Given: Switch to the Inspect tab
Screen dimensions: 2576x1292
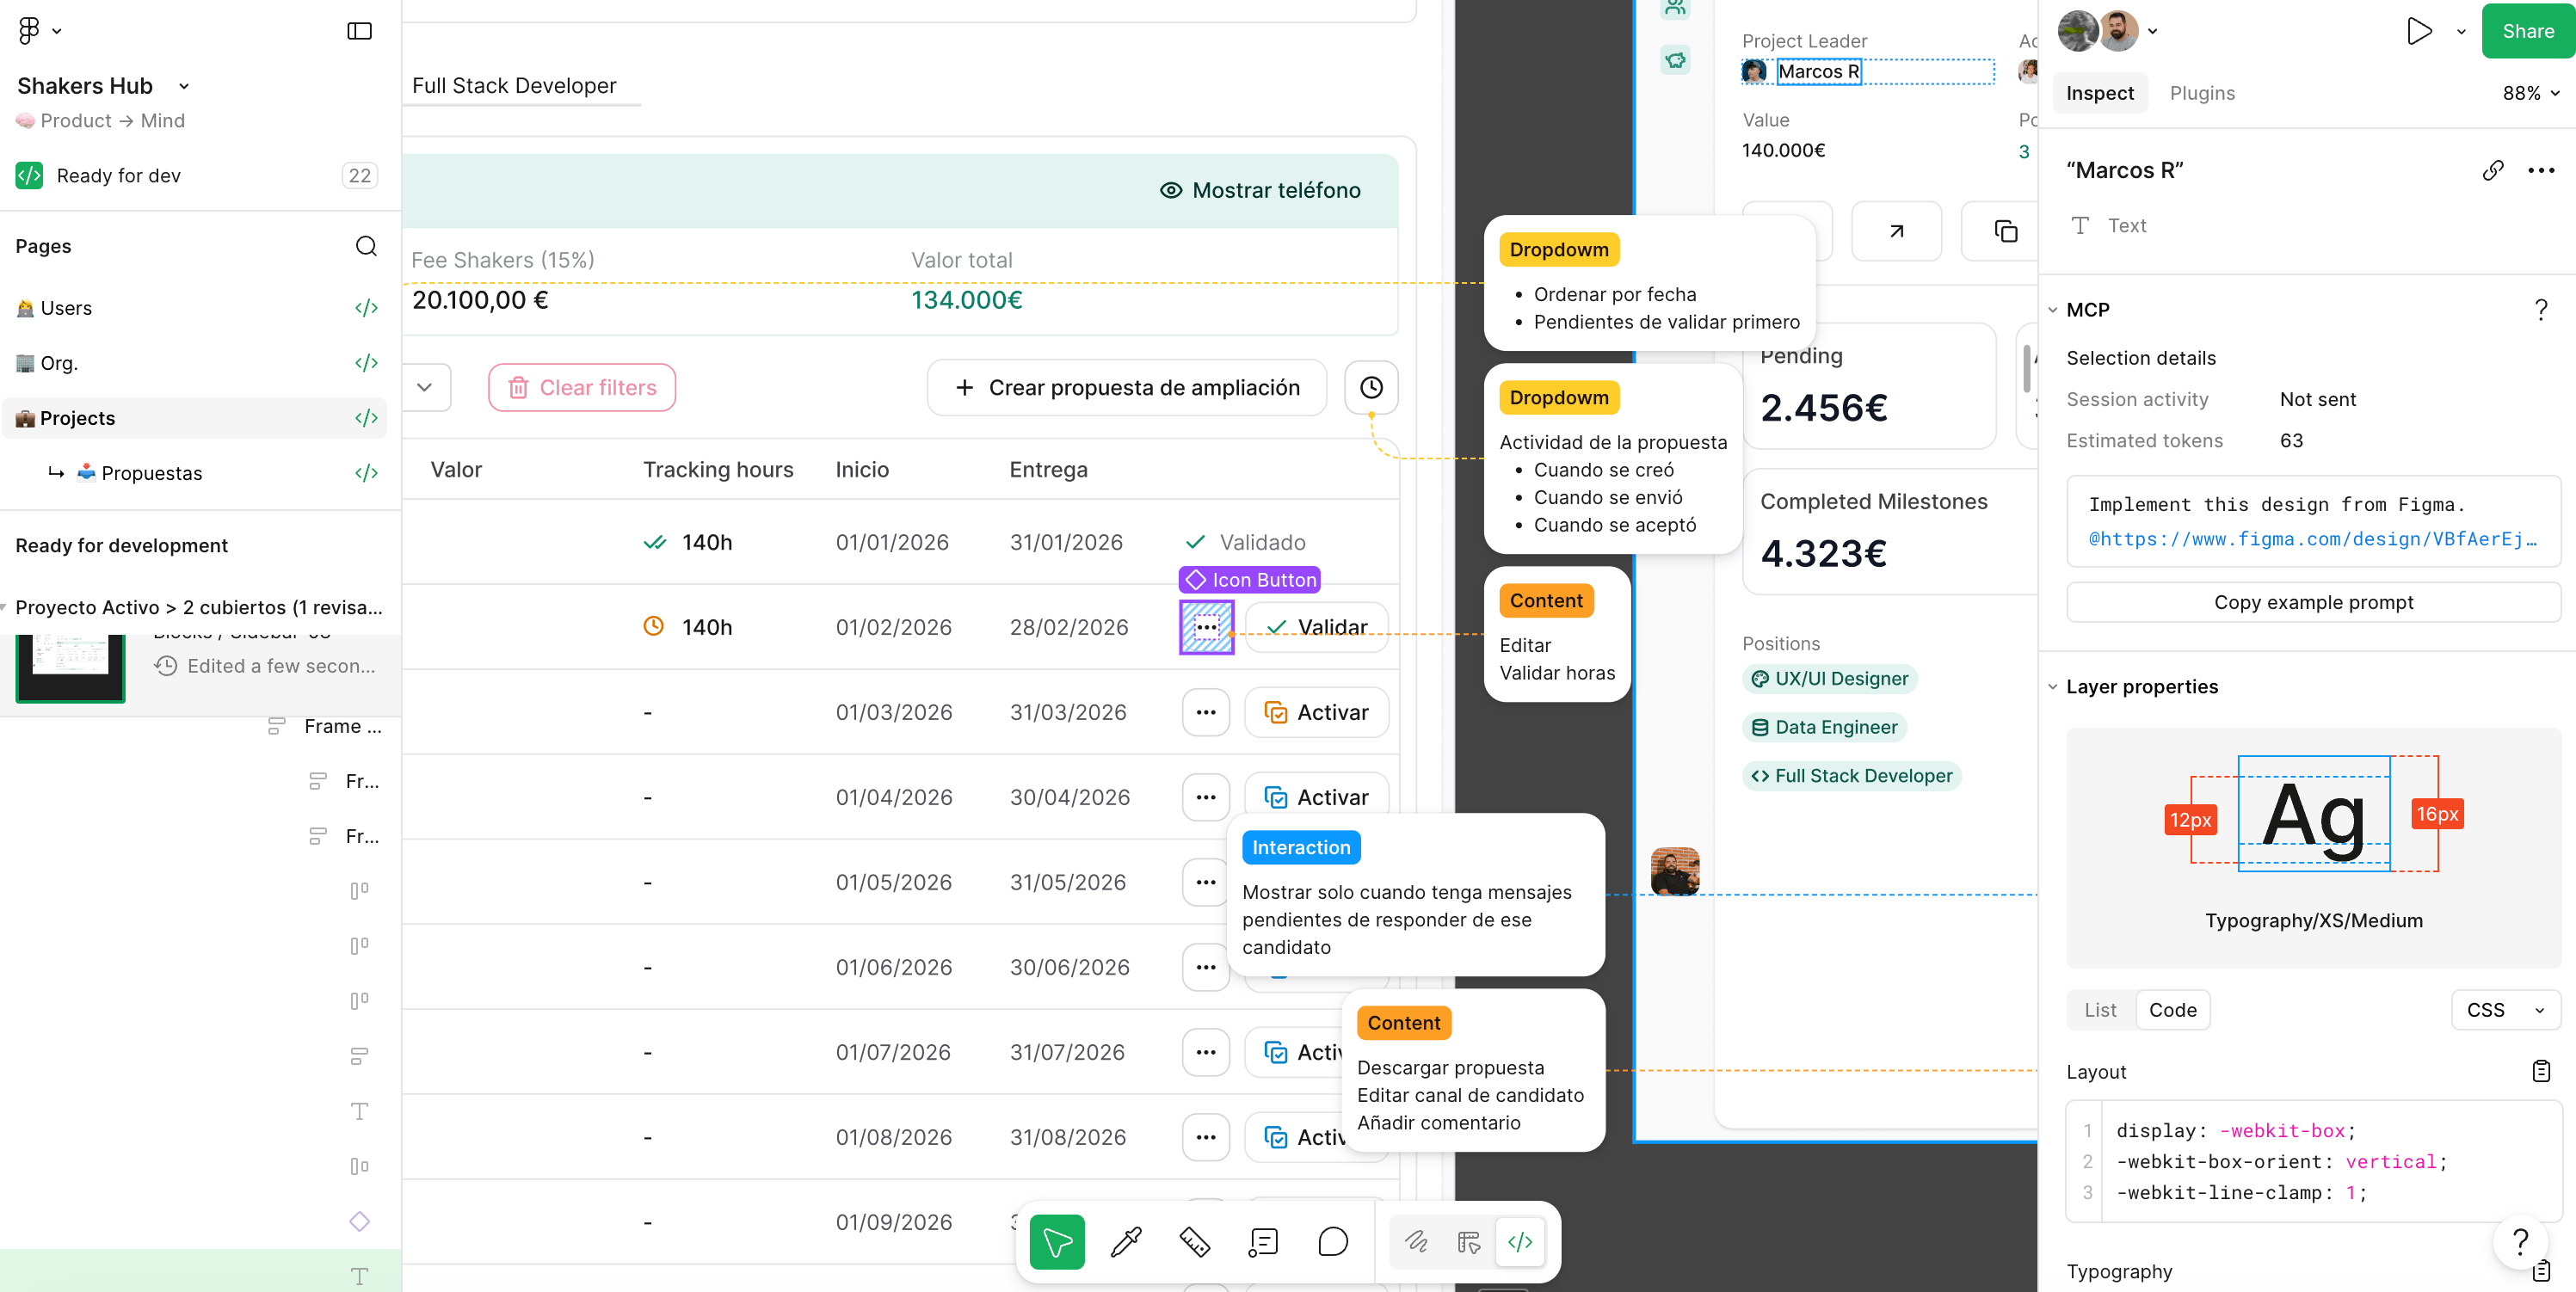Looking at the screenshot, I should point(2100,93).
